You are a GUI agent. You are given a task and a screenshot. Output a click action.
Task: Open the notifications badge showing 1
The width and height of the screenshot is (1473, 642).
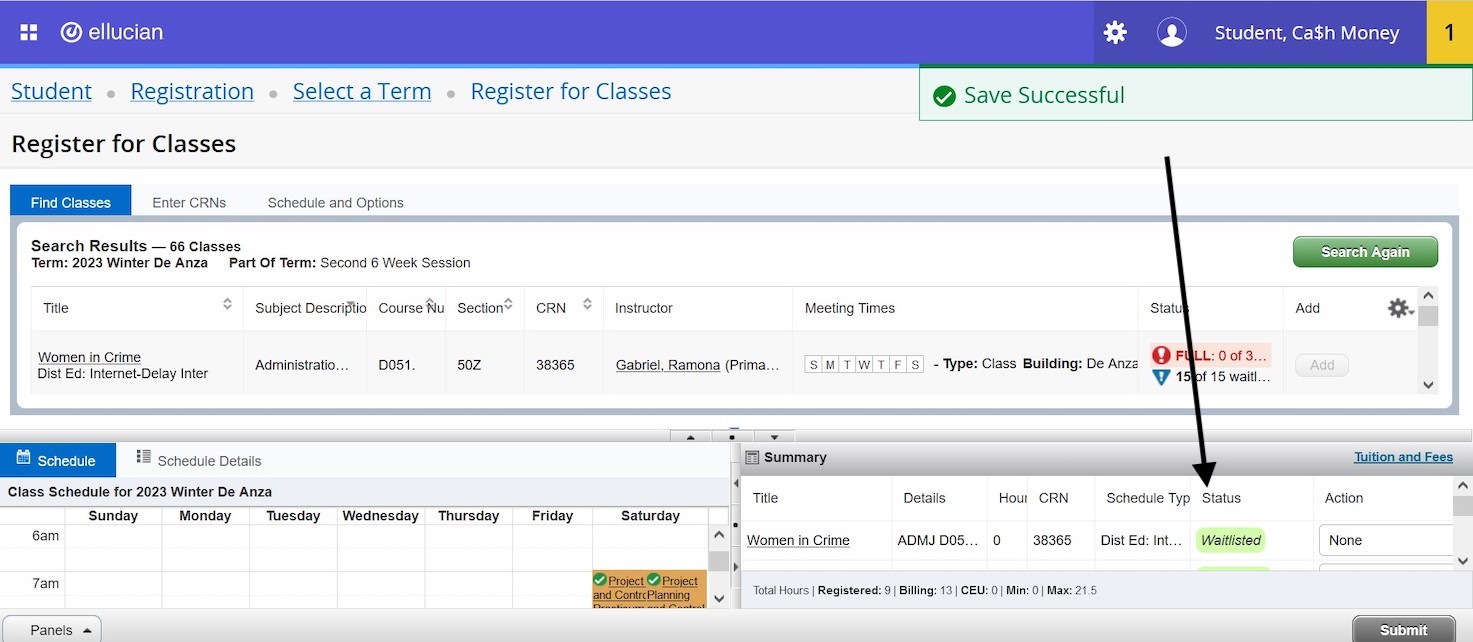1449,32
